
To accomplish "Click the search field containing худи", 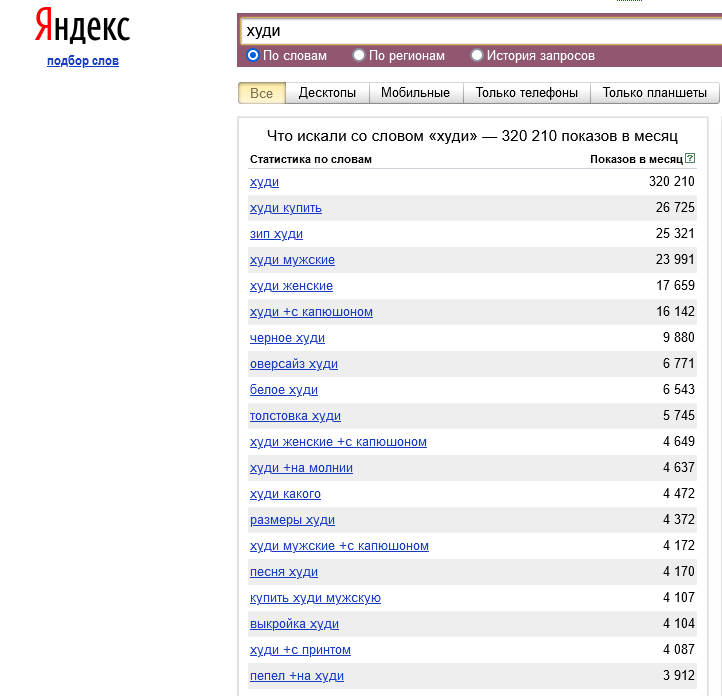I will (x=480, y=31).
